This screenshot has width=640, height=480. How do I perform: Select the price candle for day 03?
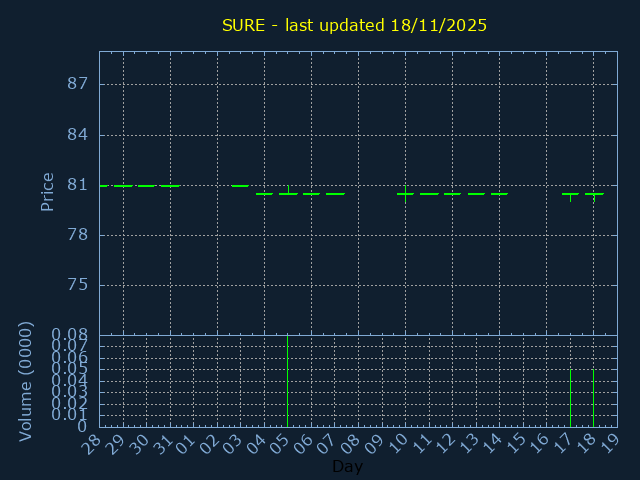241,186
